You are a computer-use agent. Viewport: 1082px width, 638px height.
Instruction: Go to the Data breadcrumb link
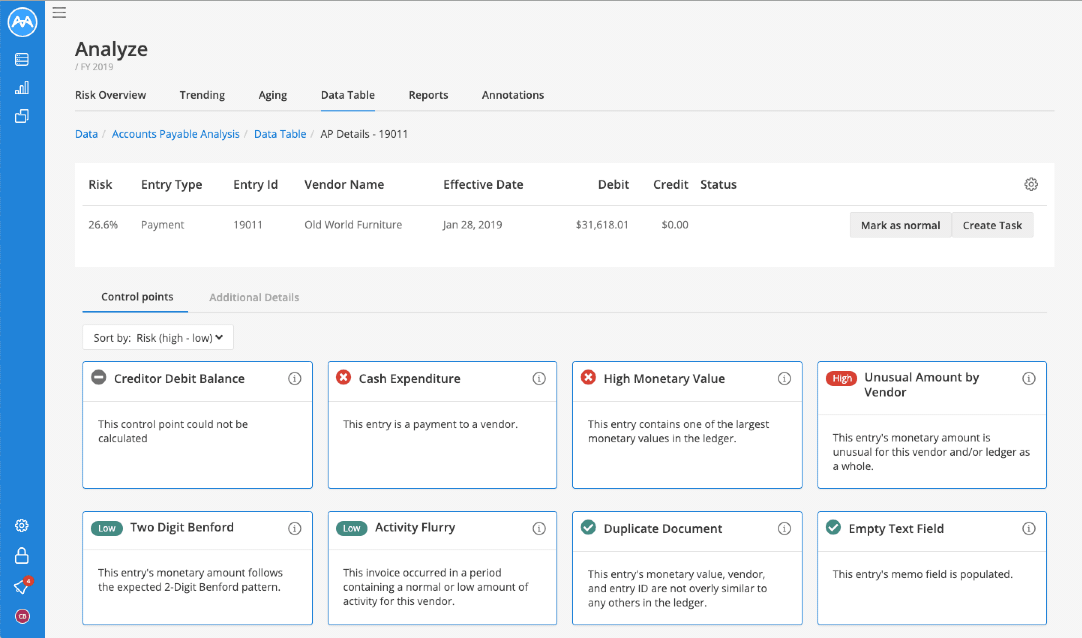tap(86, 134)
